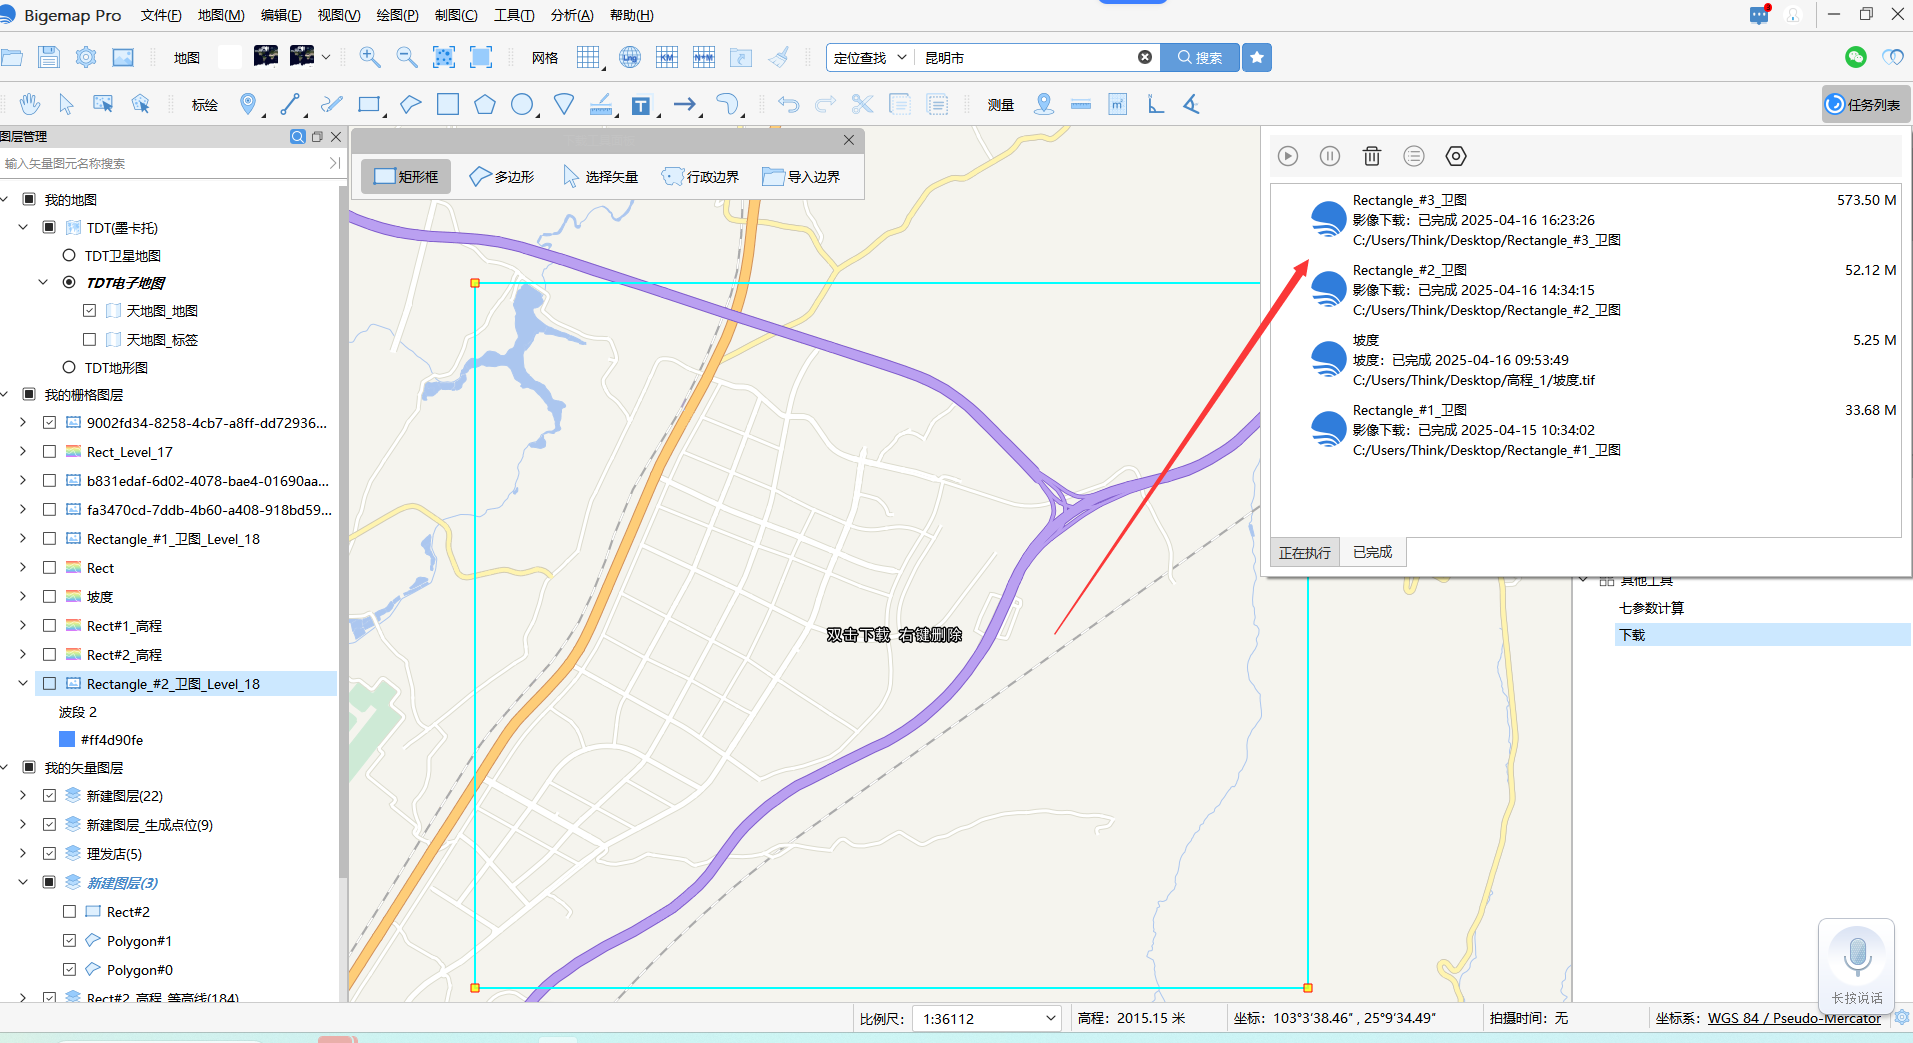The image size is (1913, 1043).
Task: Open settings gear in the top toolbar
Action: [x=86, y=57]
